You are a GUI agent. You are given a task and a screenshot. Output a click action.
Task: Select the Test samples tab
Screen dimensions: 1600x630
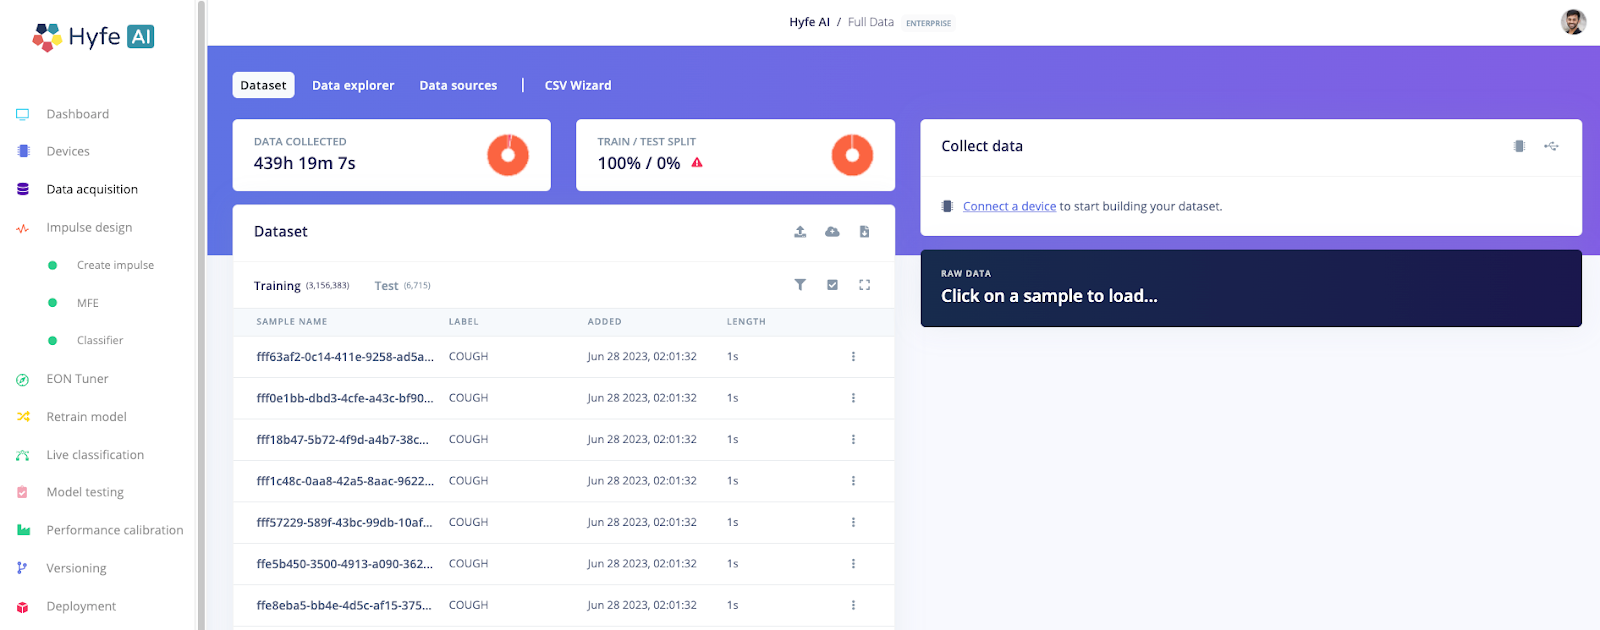point(402,286)
